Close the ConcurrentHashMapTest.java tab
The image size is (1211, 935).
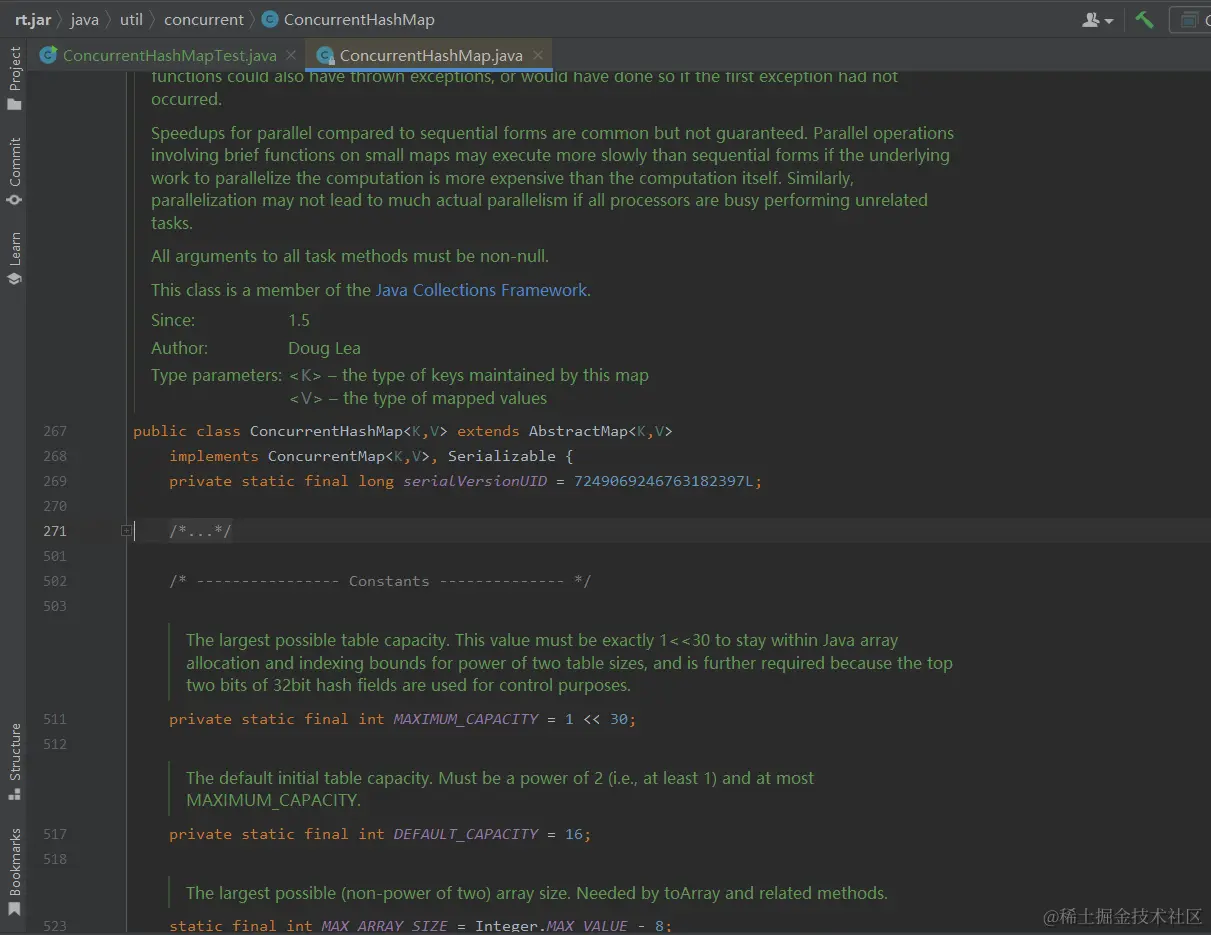291,55
